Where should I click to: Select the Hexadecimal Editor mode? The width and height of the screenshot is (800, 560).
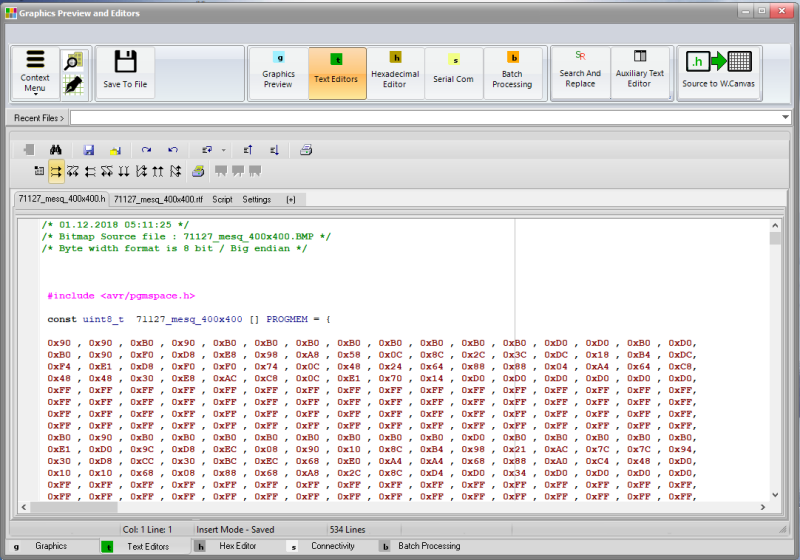[x=395, y=72]
